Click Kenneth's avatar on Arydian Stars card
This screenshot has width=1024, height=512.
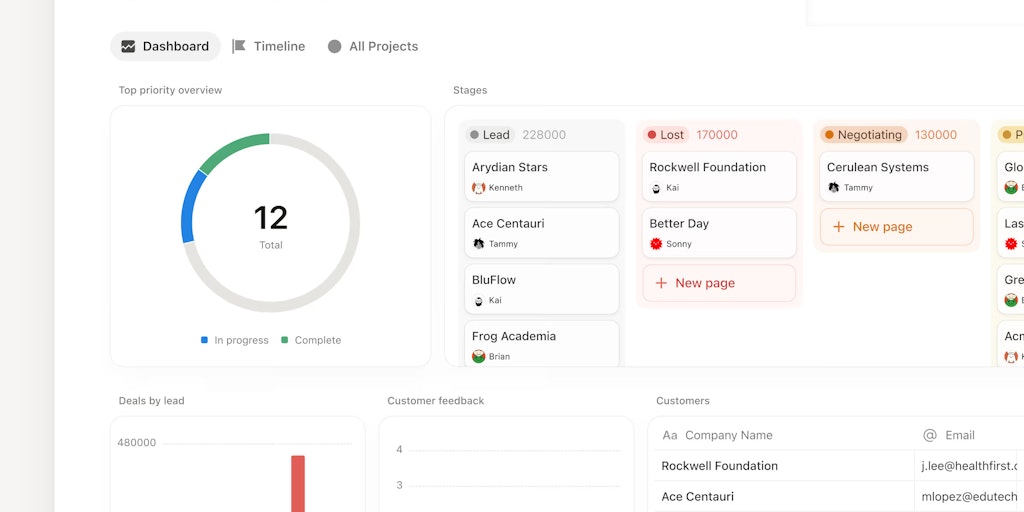click(479, 187)
